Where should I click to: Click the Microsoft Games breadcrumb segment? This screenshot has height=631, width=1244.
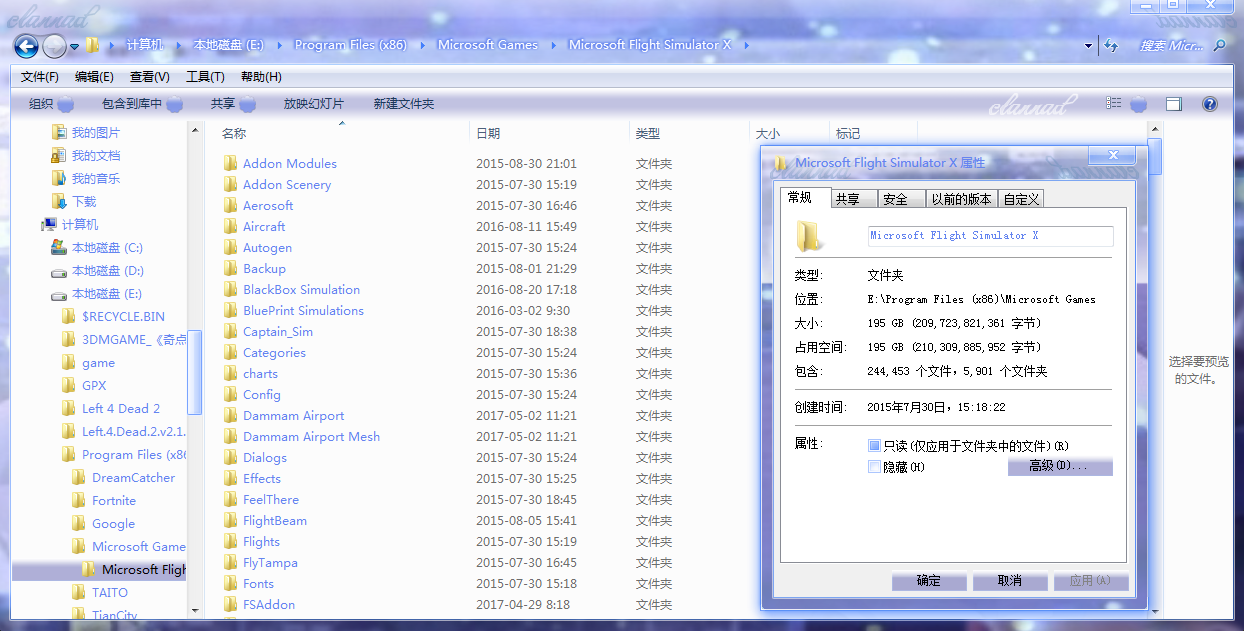(488, 45)
